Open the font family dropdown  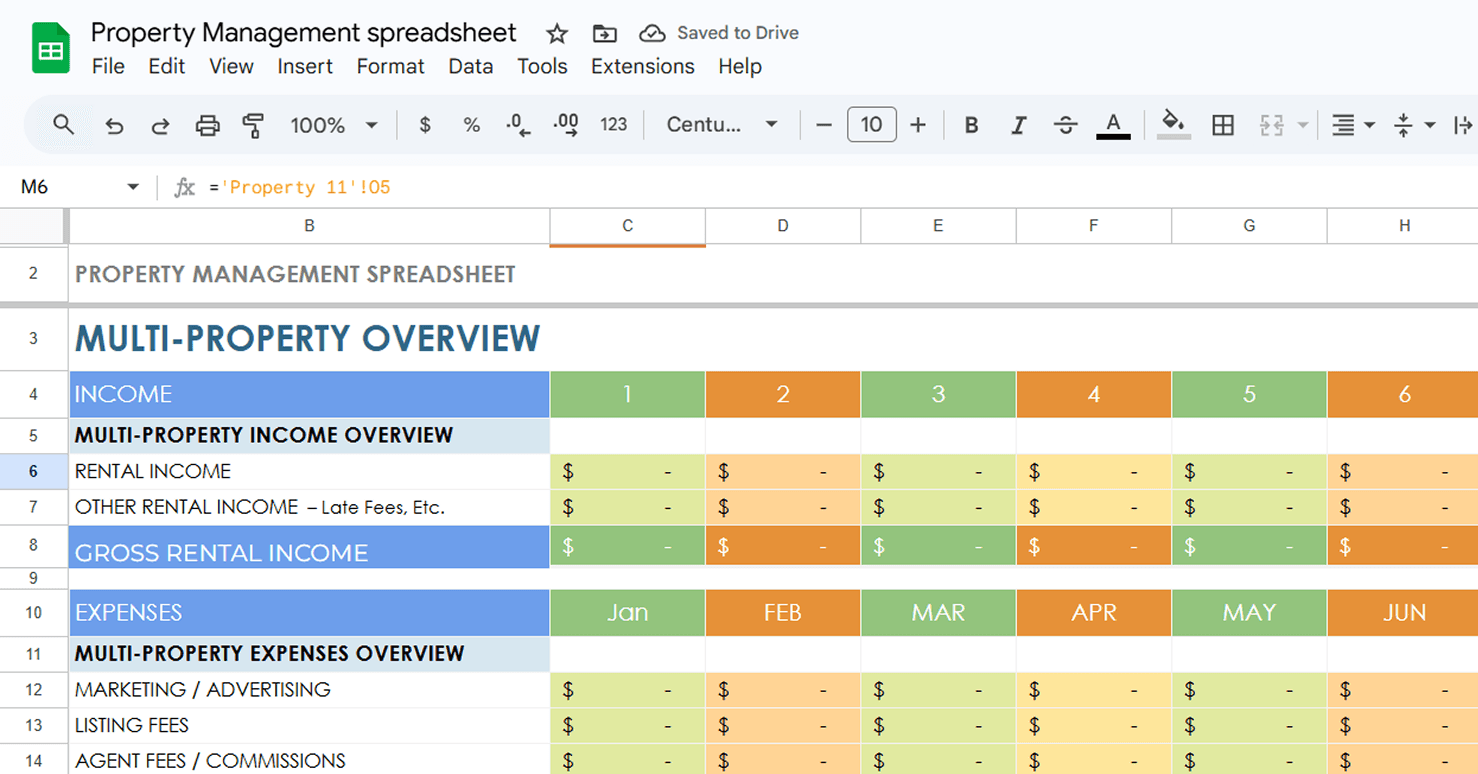pyautogui.click(x=722, y=125)
